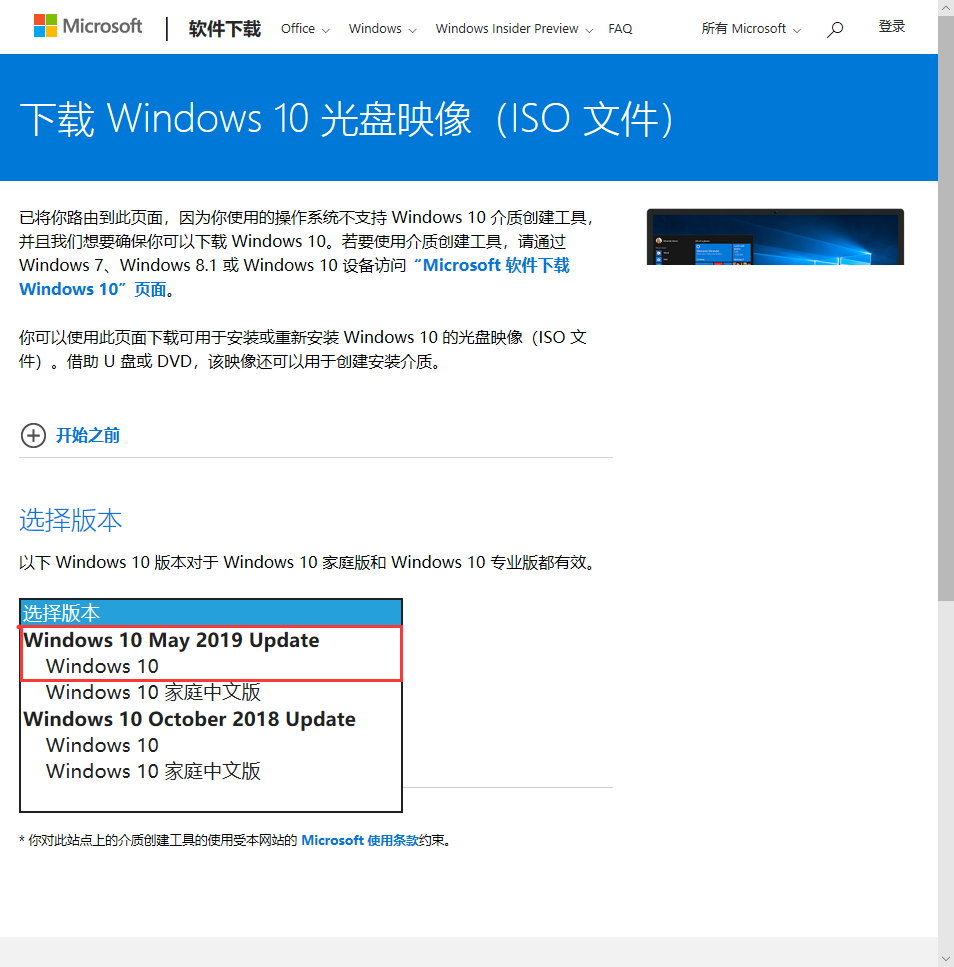Pick Windows 10 家庭中文版 under October 2018 Update
Image resolution: width=954 pixels, height=967 pixels.
pyautogui.click(x=153, y=771)
